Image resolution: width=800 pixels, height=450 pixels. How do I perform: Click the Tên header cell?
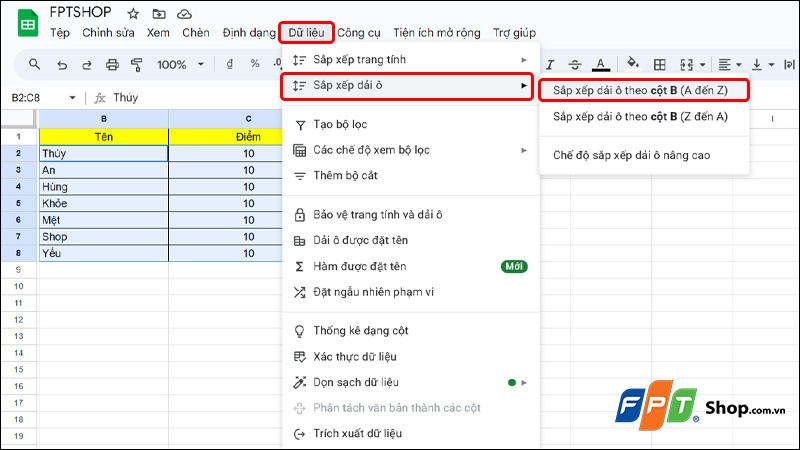(x=104, y=137)
